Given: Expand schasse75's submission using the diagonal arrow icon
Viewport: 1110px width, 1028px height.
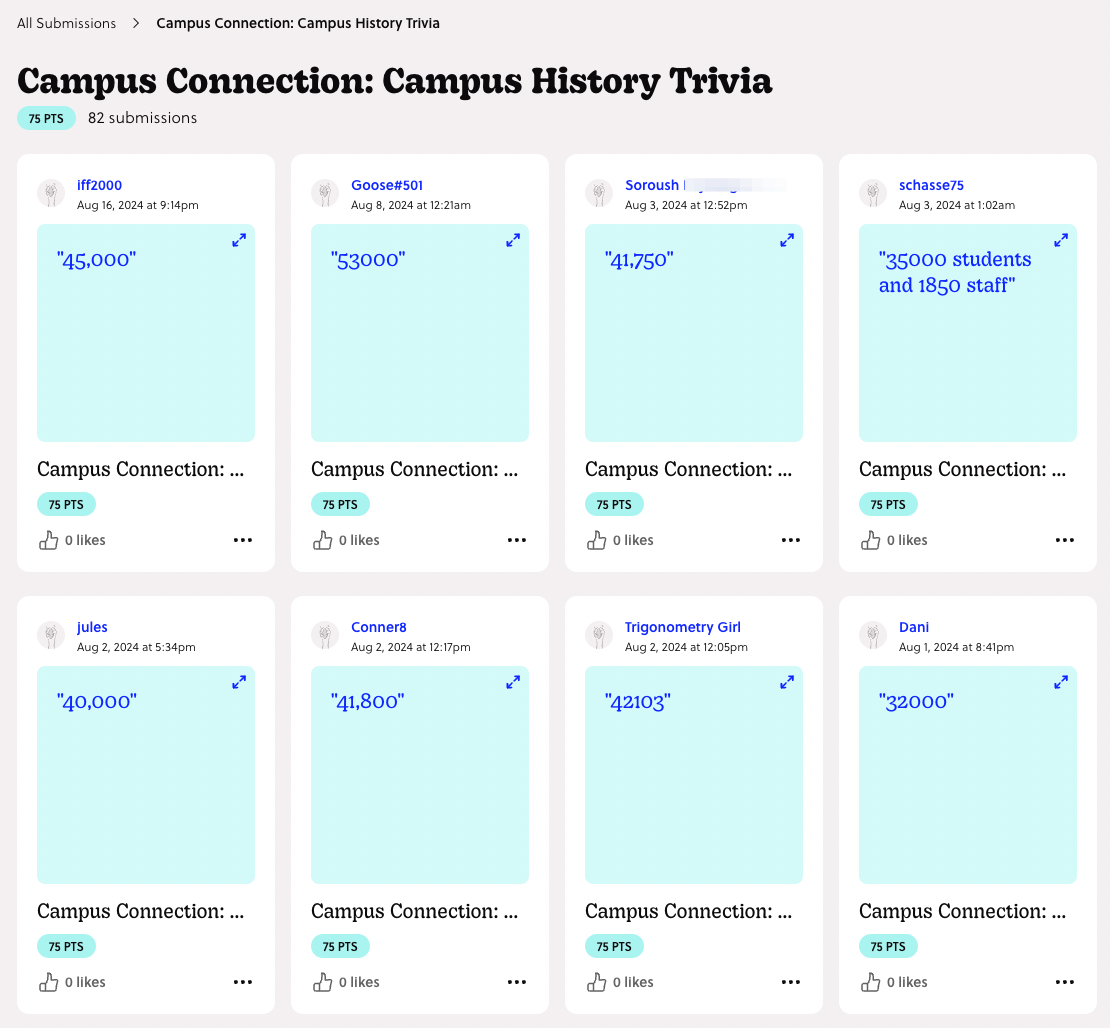Looking at the screenshot, I should [x=1061, y=240].
